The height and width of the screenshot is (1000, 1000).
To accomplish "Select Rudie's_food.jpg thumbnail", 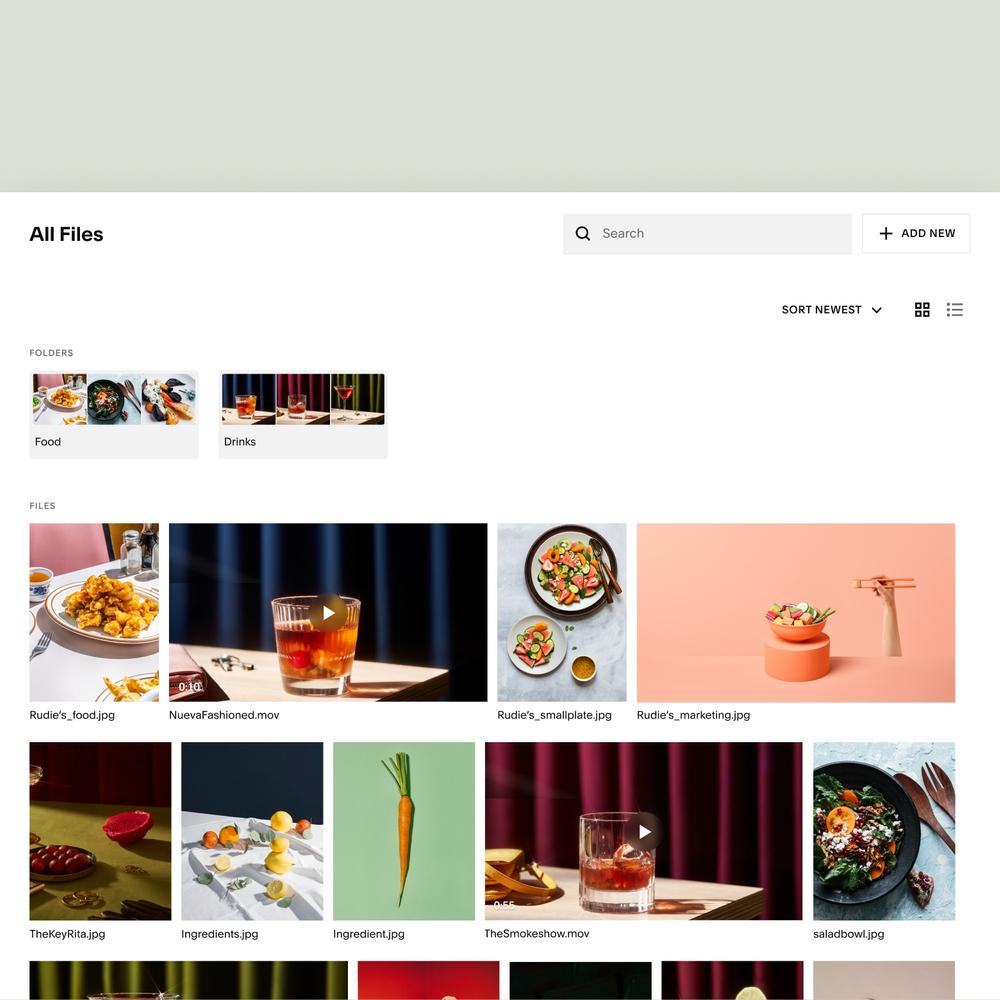I will (94, 612).
